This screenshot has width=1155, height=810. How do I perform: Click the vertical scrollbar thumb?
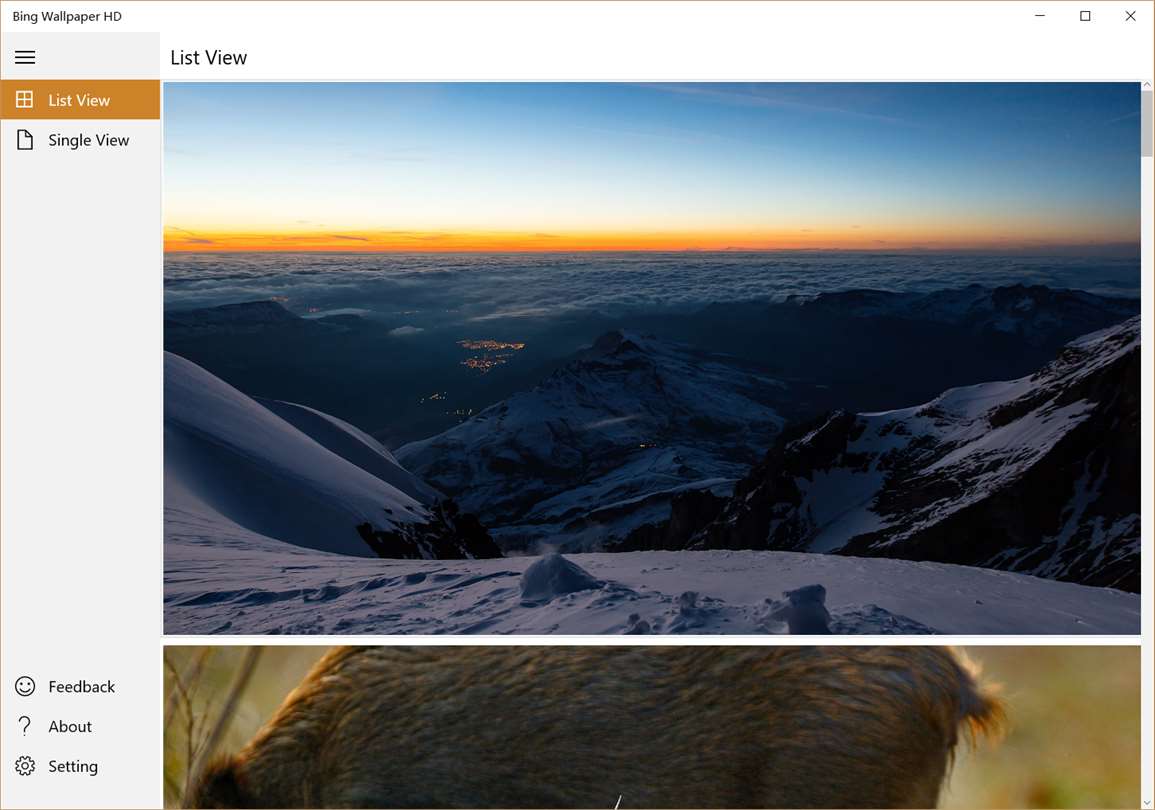1147,124
